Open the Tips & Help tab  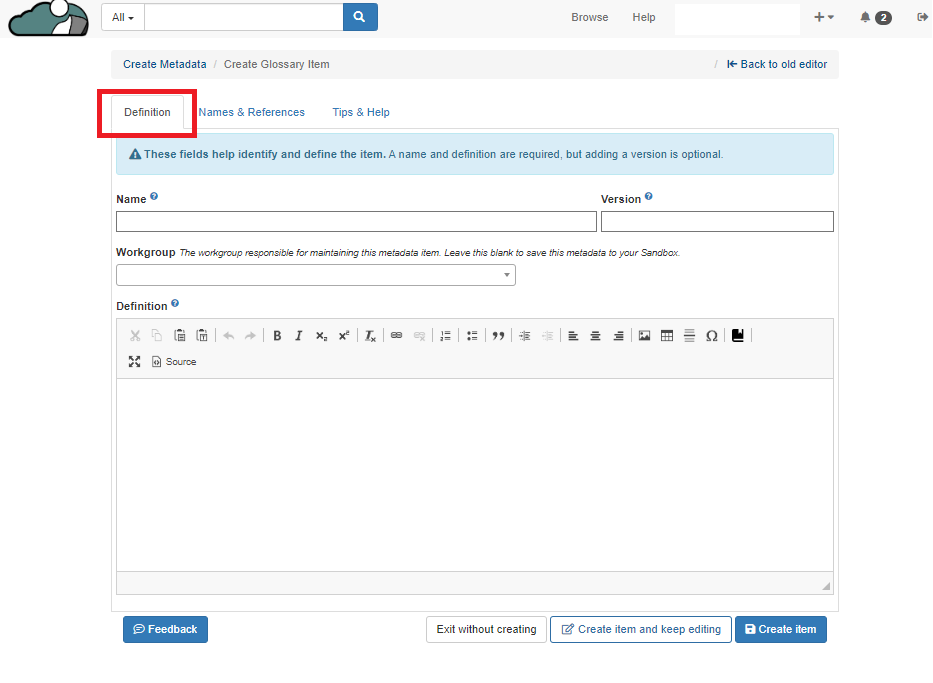click(361, 112)
